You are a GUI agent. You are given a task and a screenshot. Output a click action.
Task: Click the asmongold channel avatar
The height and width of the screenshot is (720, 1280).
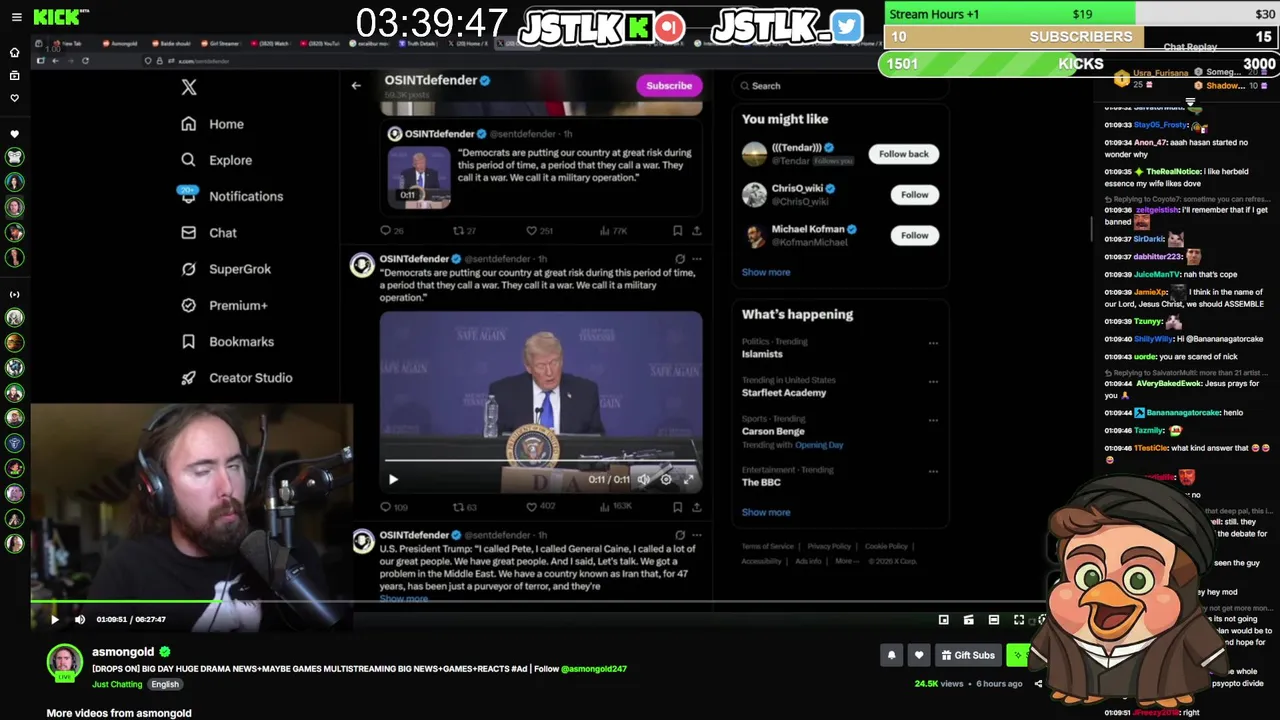tap(65, 661)
